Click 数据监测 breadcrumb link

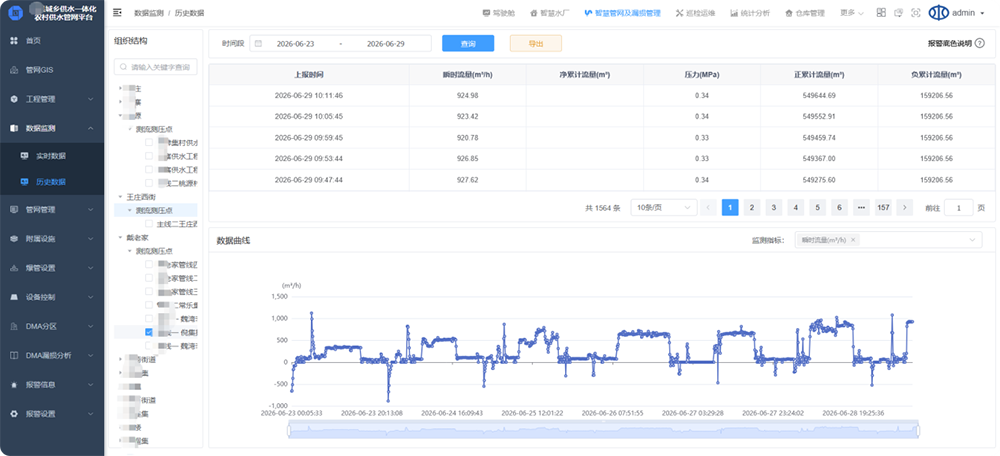pos(149,13)
